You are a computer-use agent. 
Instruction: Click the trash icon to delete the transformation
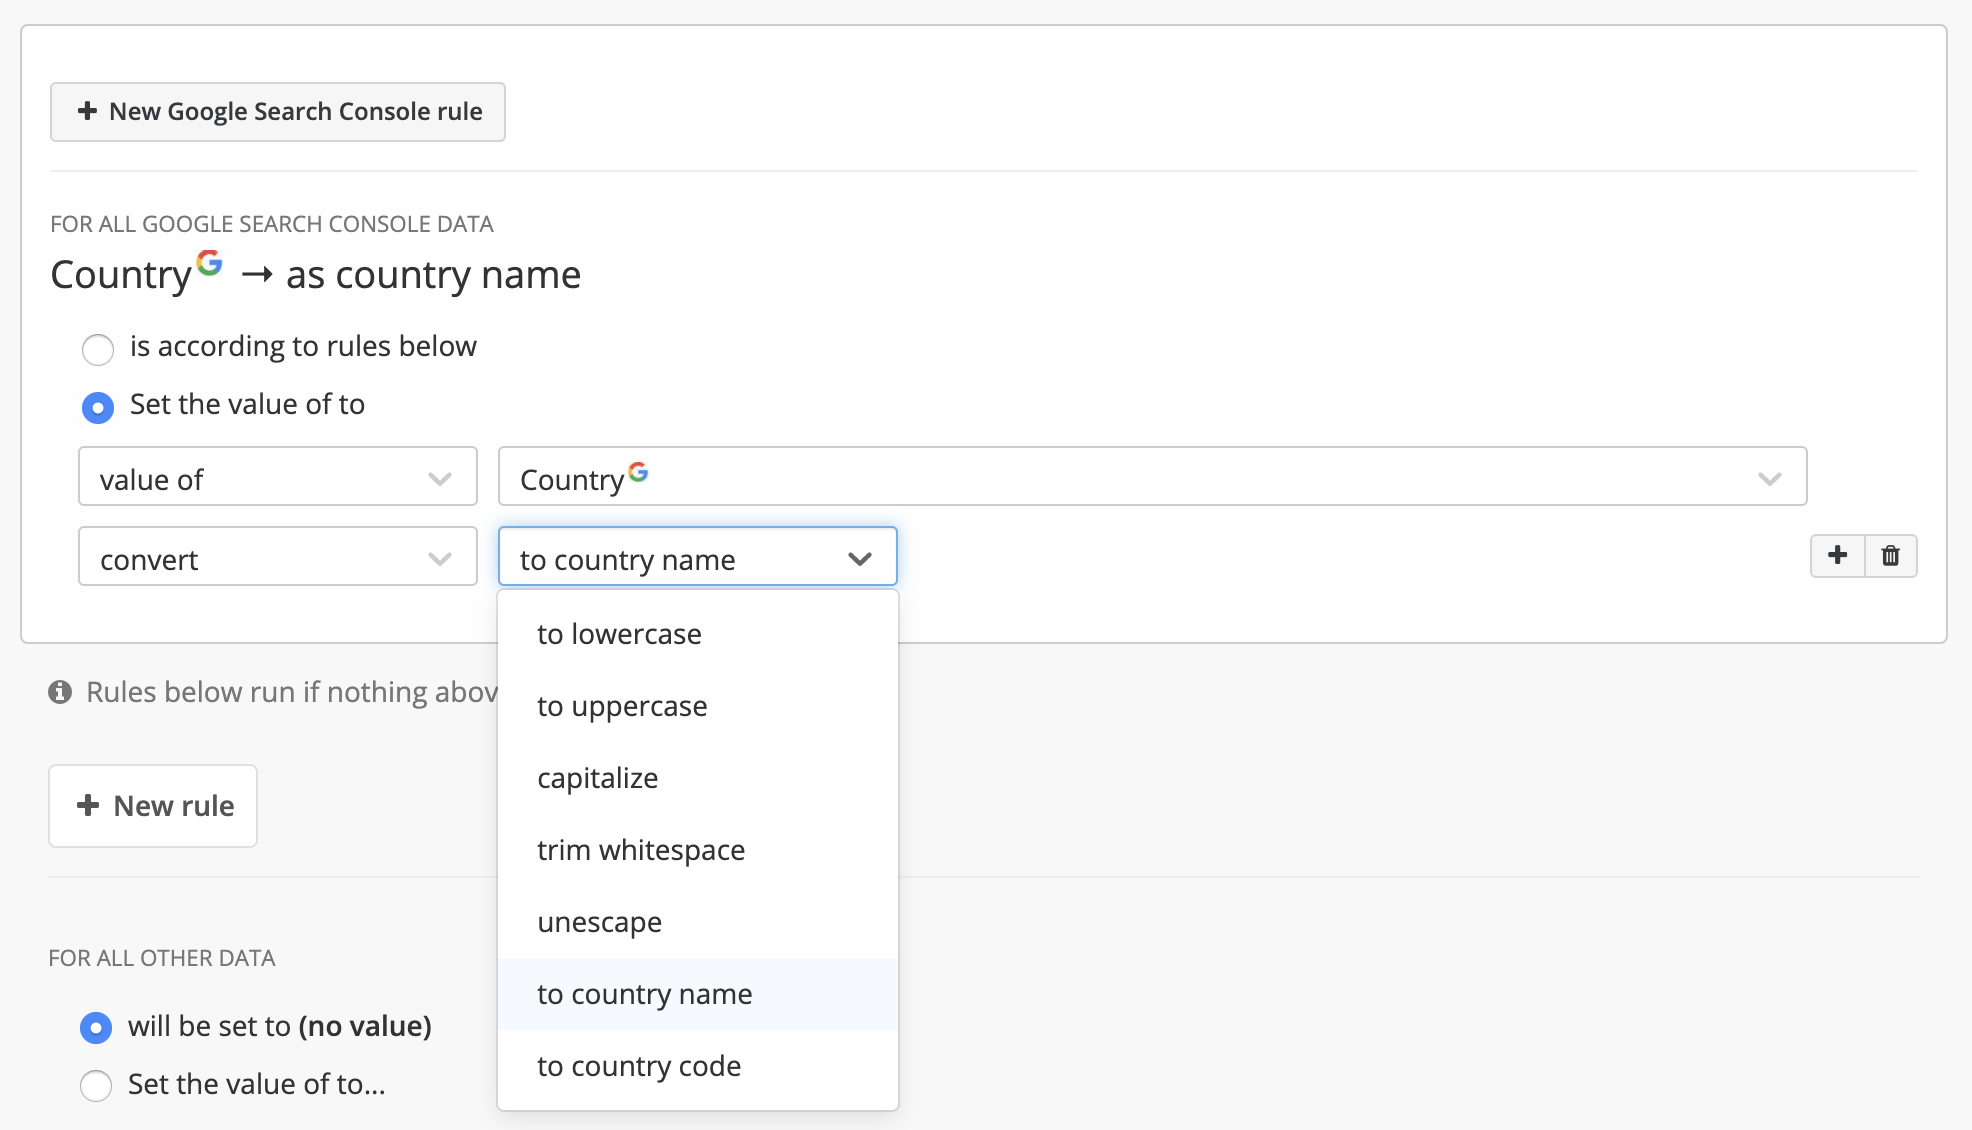tap(1890, 556)
